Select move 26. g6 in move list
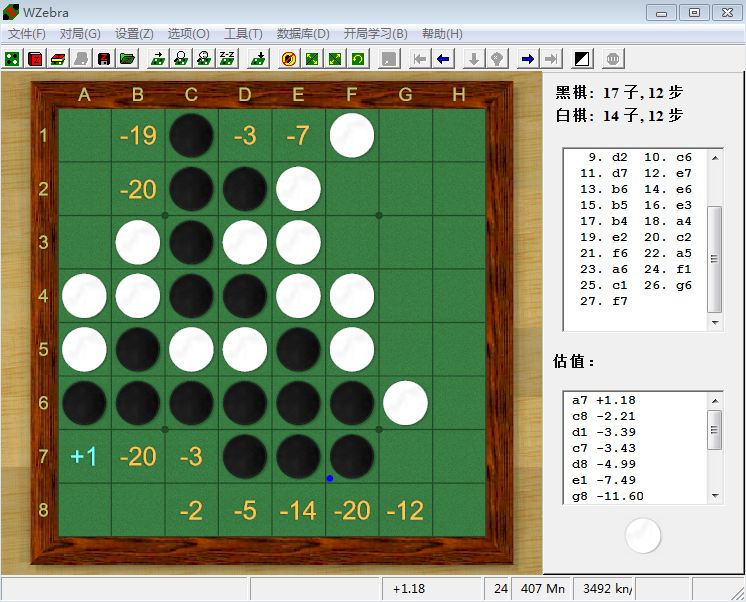The height and width of the screenshot is (602, 746). (x=668, y=285)
